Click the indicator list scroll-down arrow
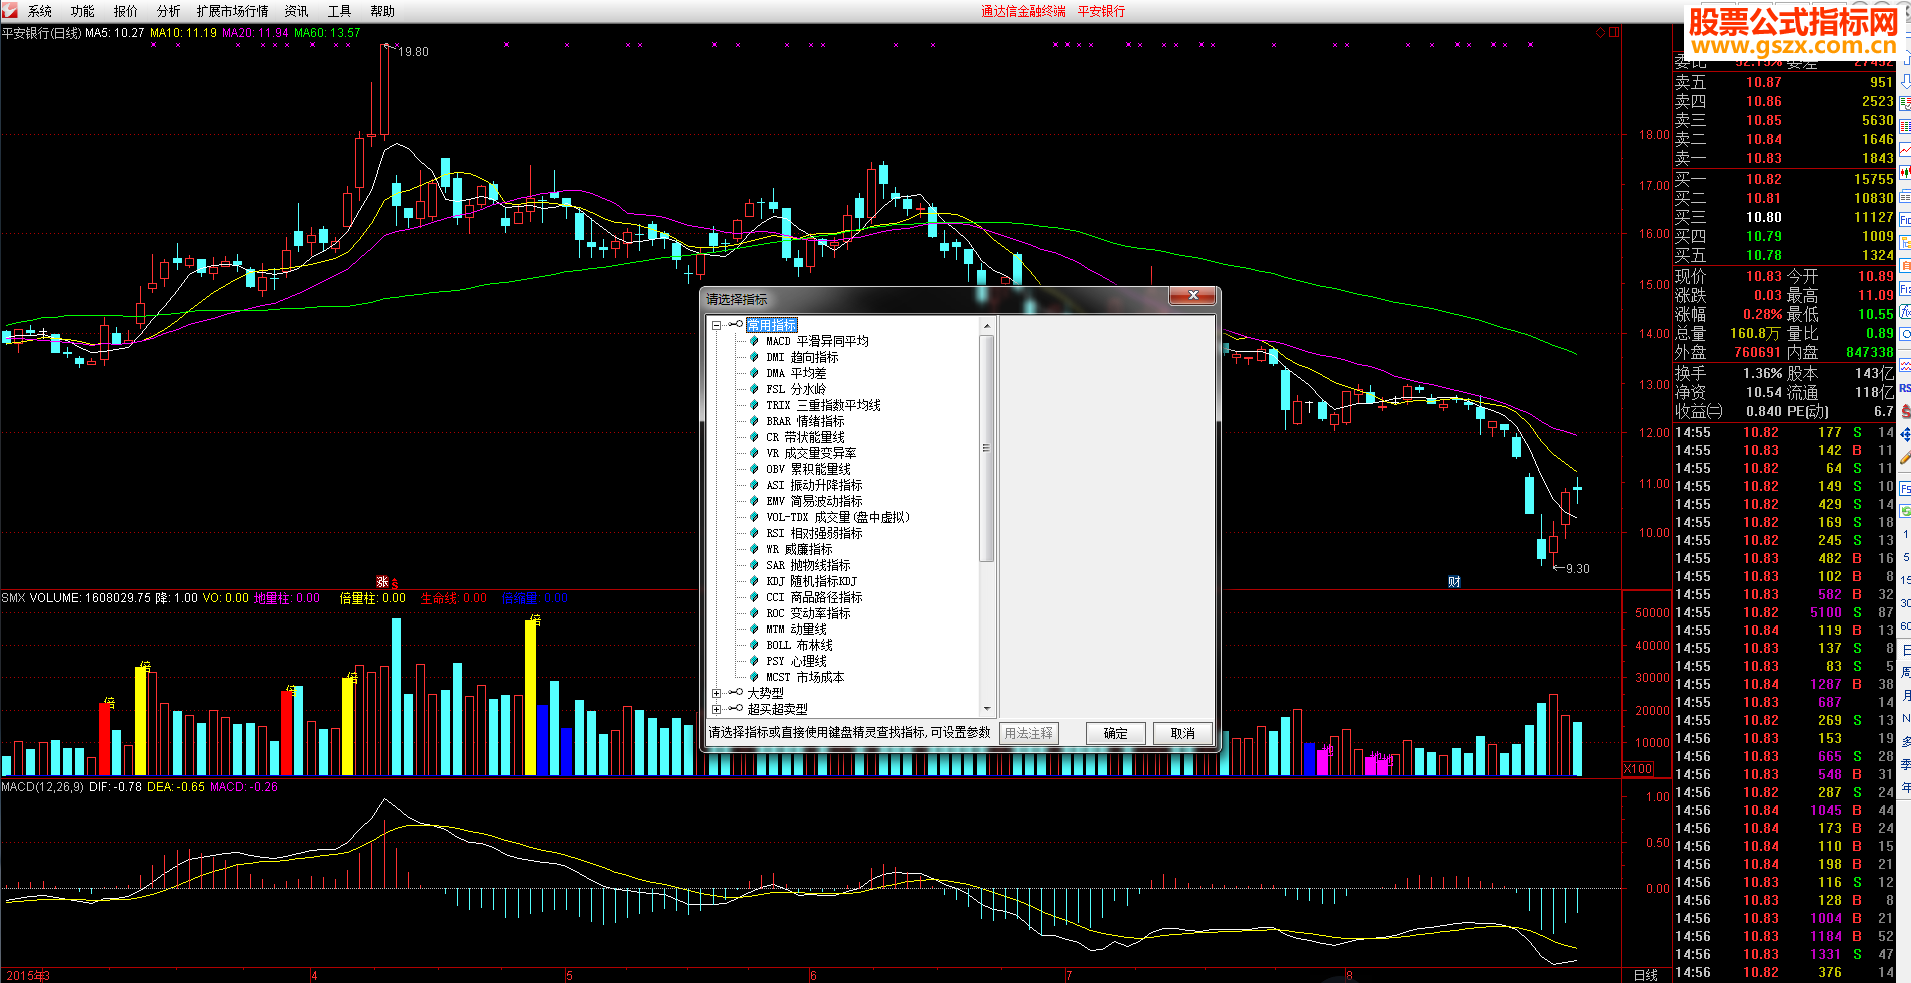The image size is (1911, 983). click(987, 708)
